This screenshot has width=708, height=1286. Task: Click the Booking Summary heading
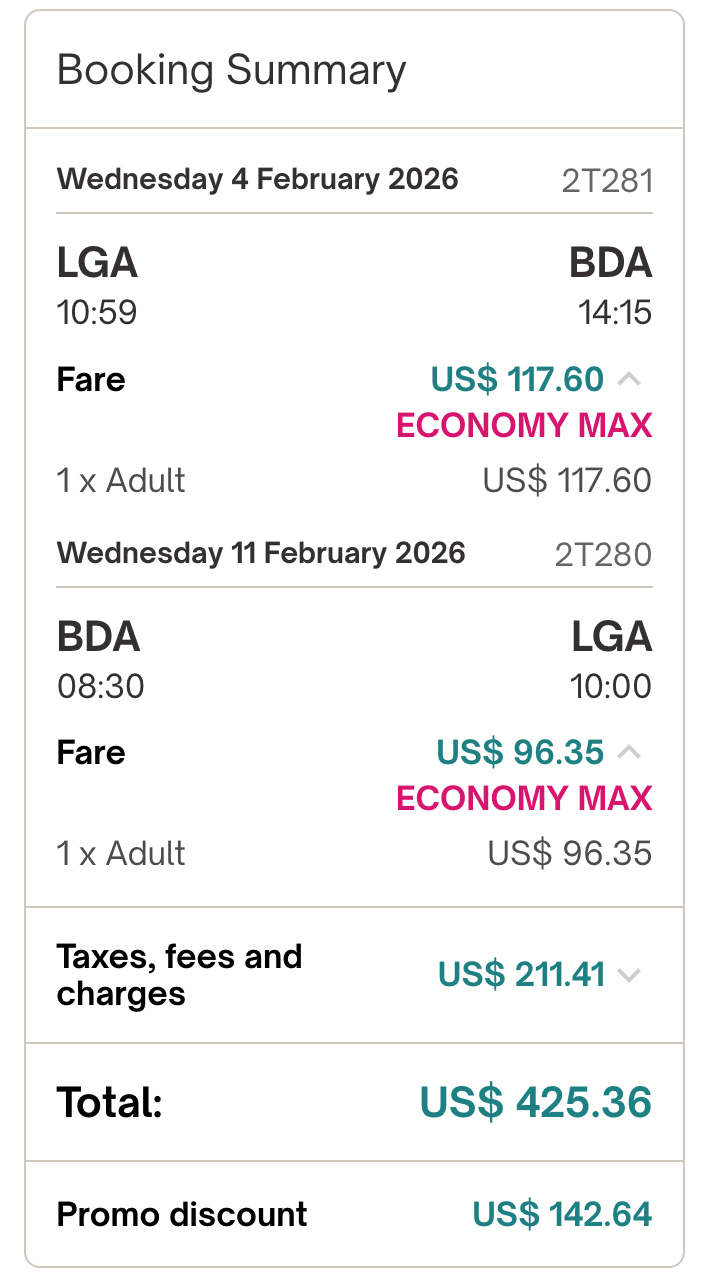click(232, 70)
